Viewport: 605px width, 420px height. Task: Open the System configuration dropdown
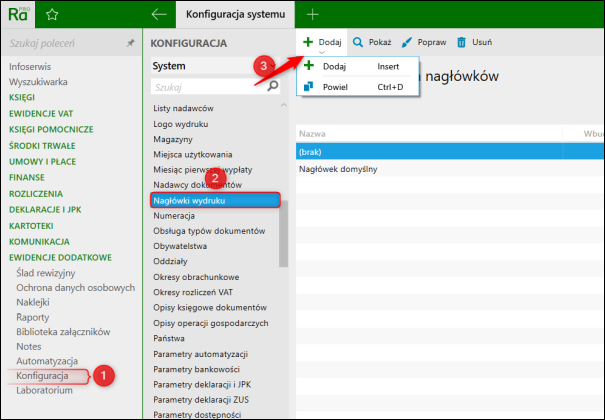(215, 66)
